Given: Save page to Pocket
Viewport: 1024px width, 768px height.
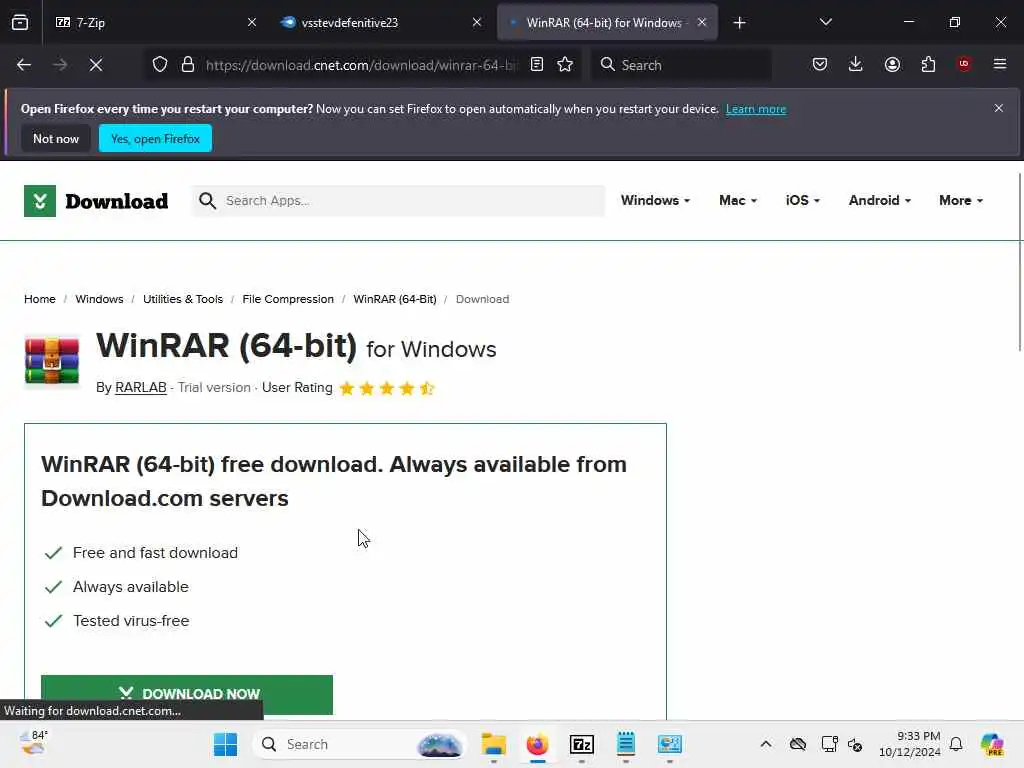Looking at the screenshot, I should click(820, 65).
